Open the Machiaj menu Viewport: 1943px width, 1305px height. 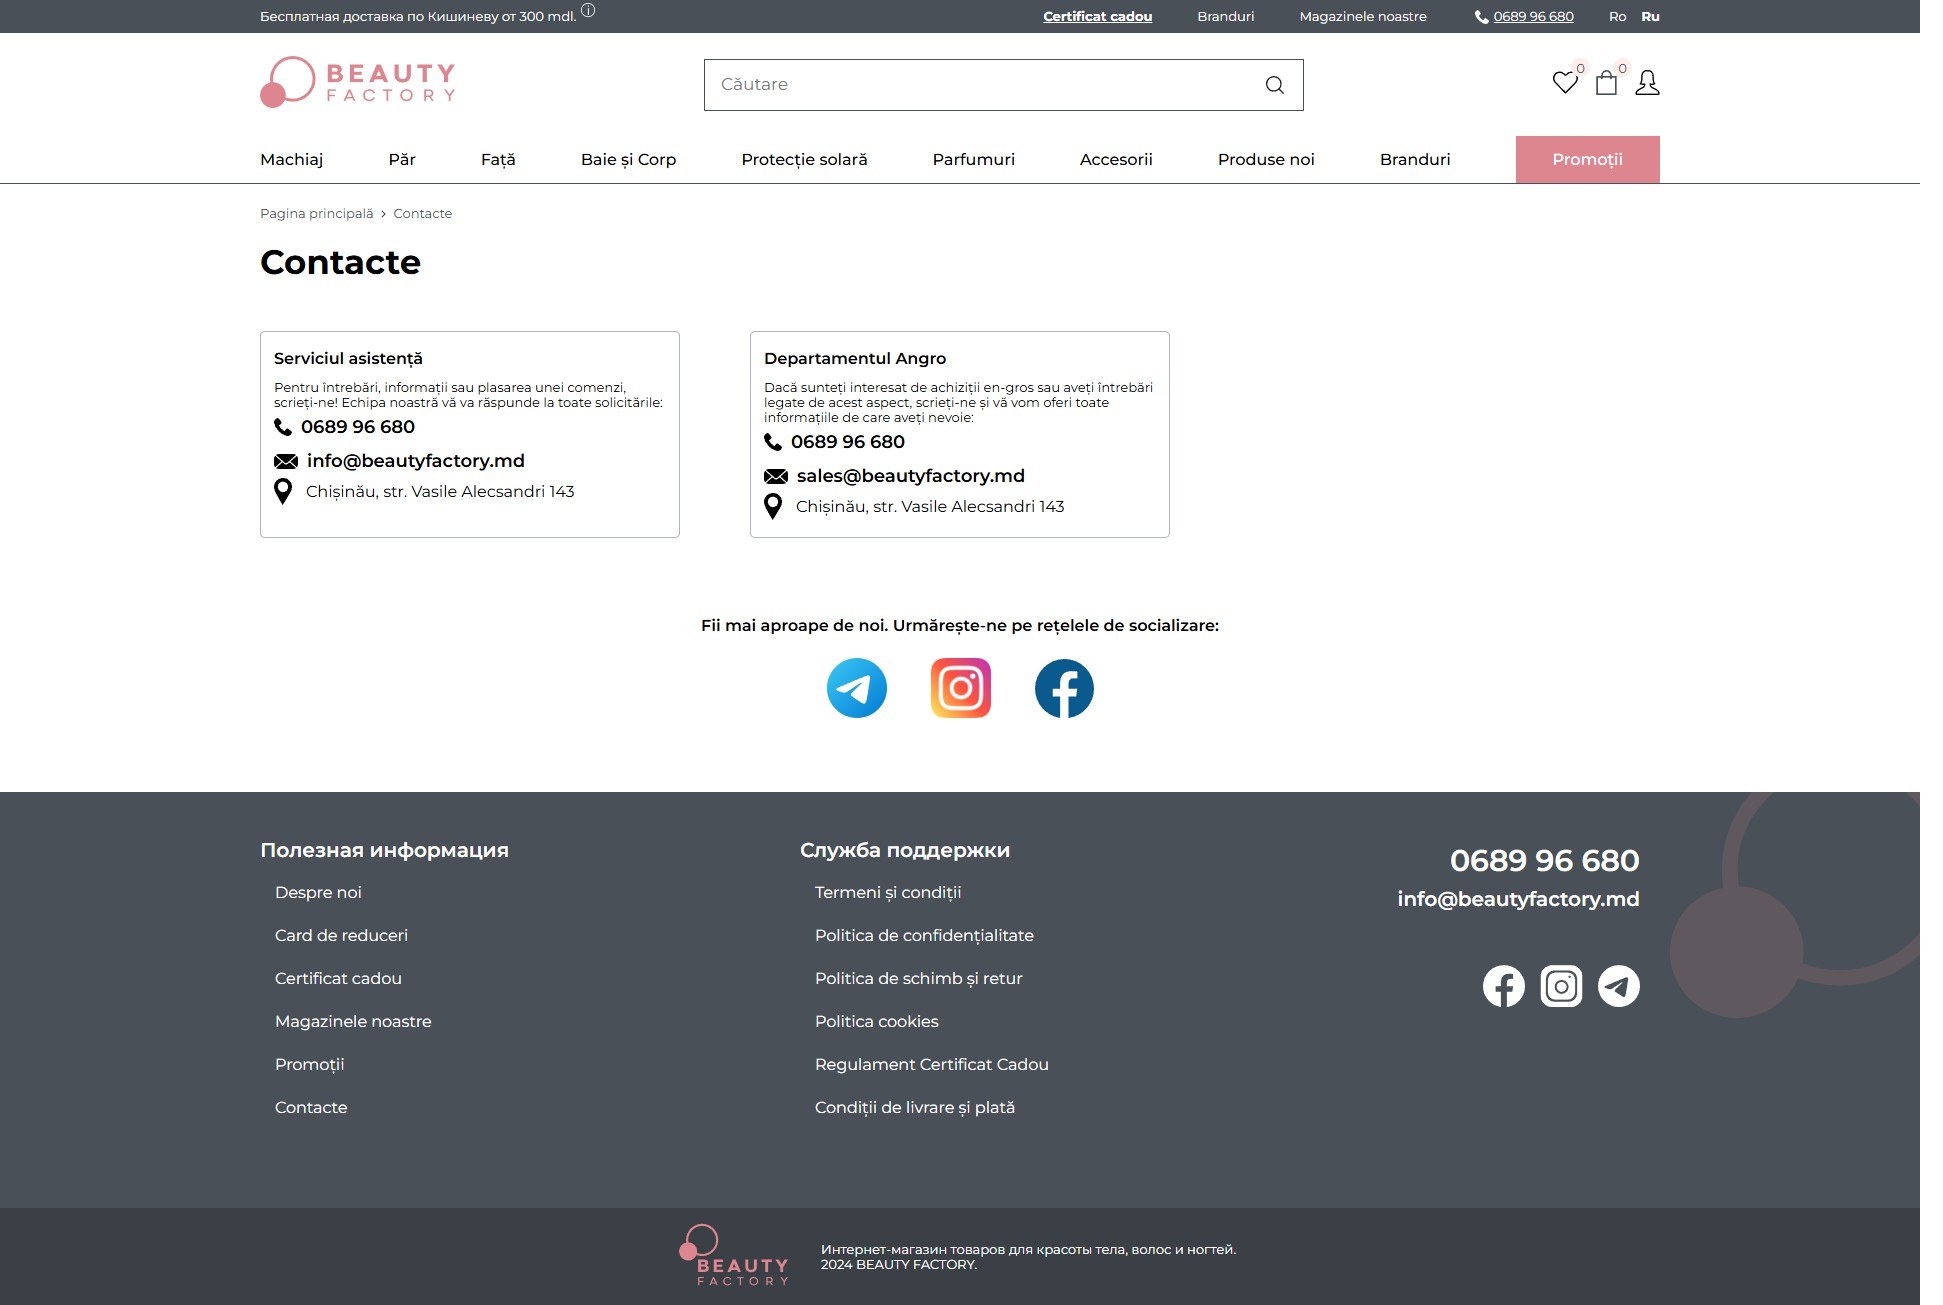pos(291,159)
